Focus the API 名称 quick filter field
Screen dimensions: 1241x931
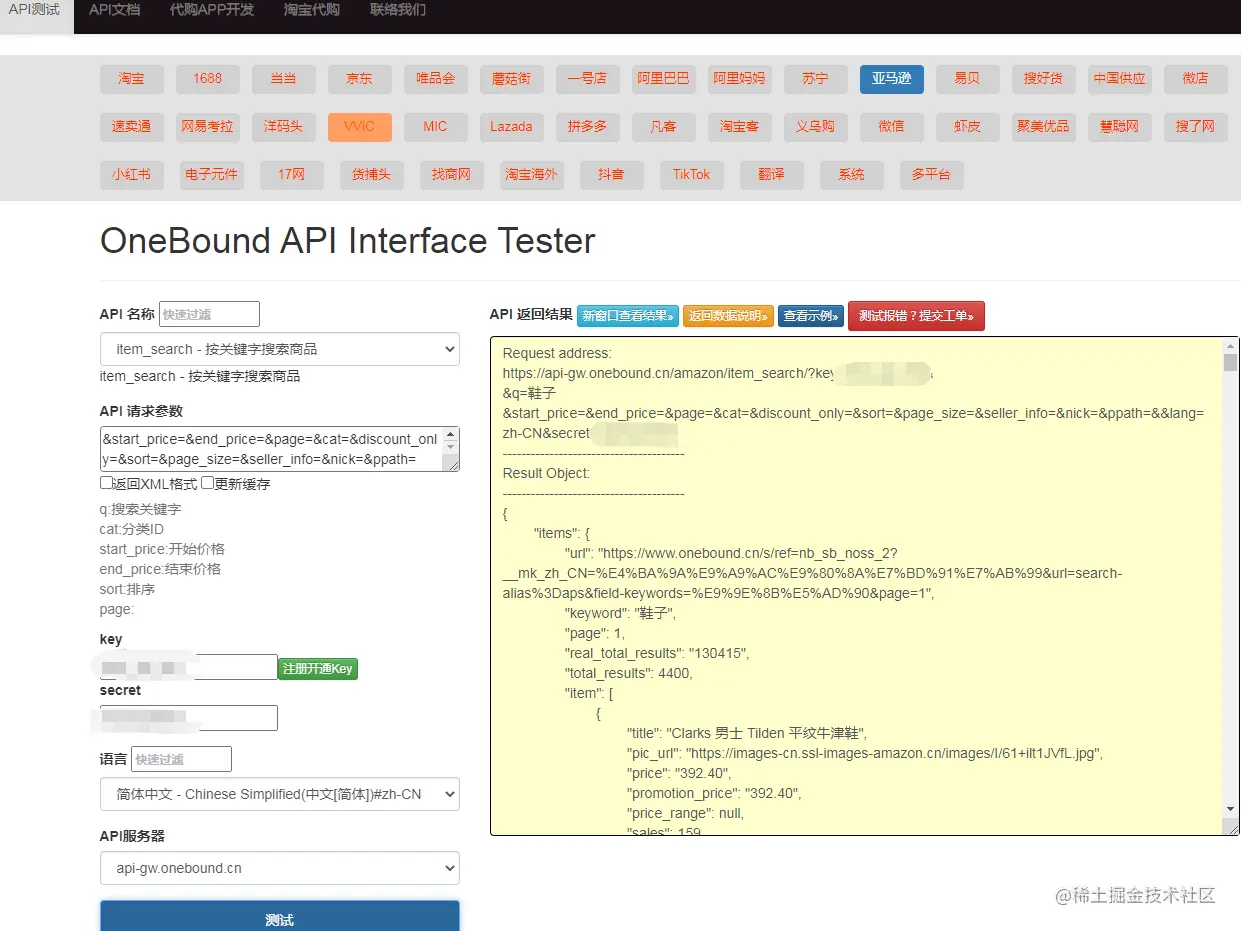[x=209, y=314]
